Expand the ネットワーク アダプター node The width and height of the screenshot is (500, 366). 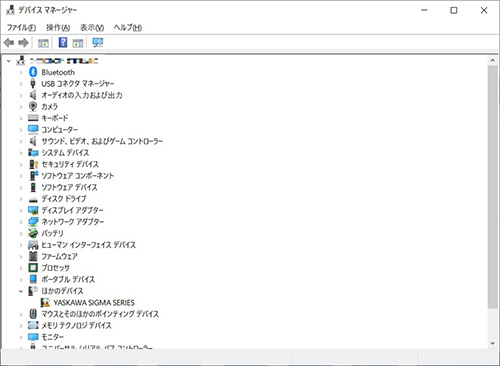click(21, 222)
